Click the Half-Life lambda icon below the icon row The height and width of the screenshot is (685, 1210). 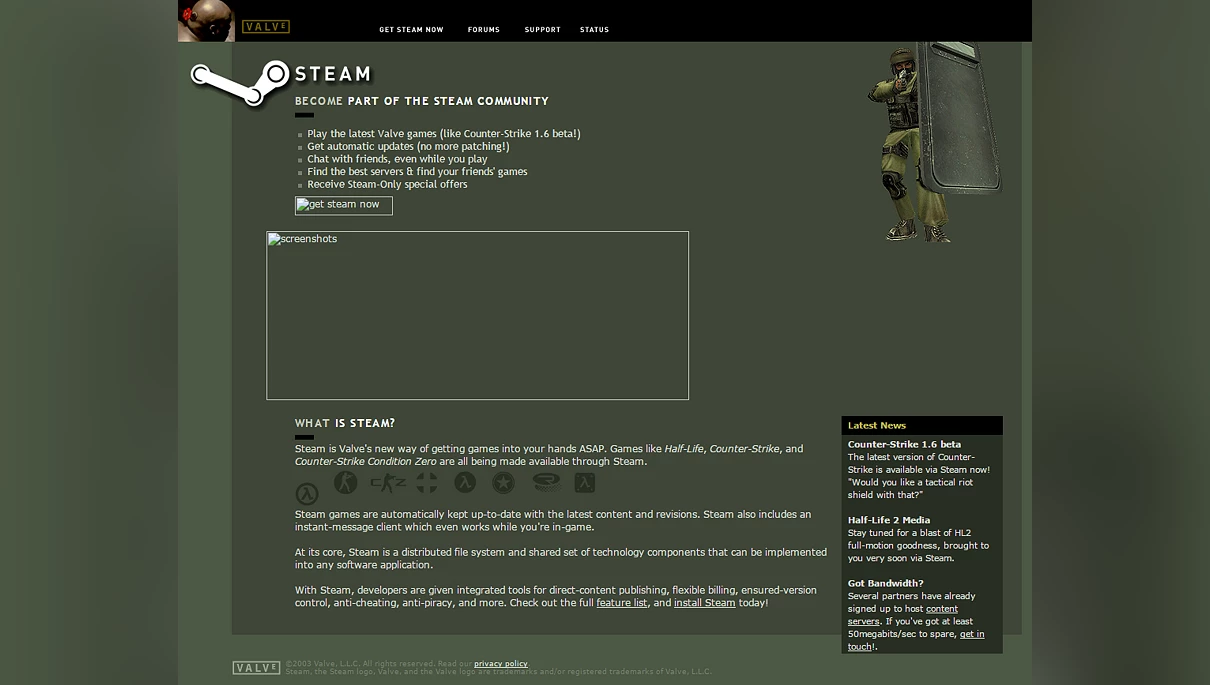[x=307, y=494]
